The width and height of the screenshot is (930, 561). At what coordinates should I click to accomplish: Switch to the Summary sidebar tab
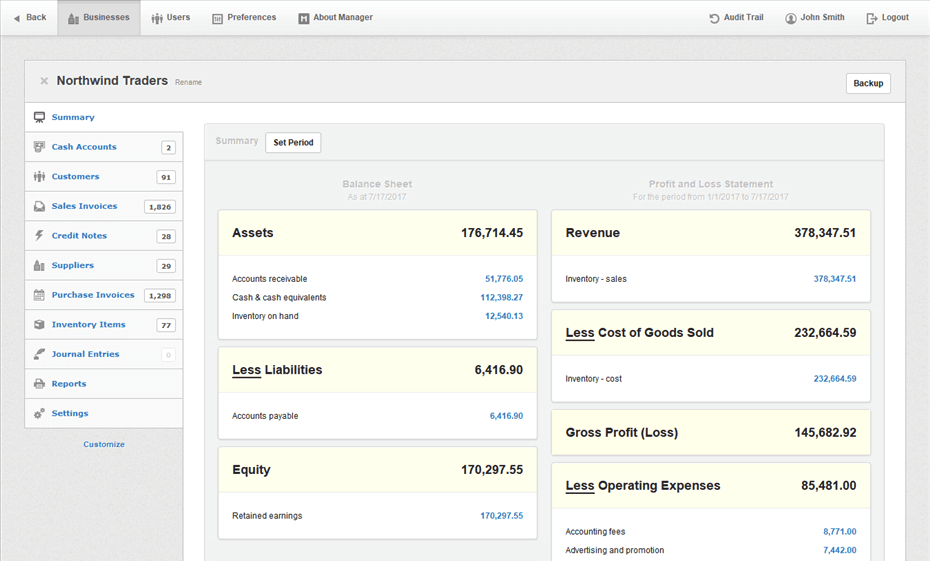[x=73, y=118]
